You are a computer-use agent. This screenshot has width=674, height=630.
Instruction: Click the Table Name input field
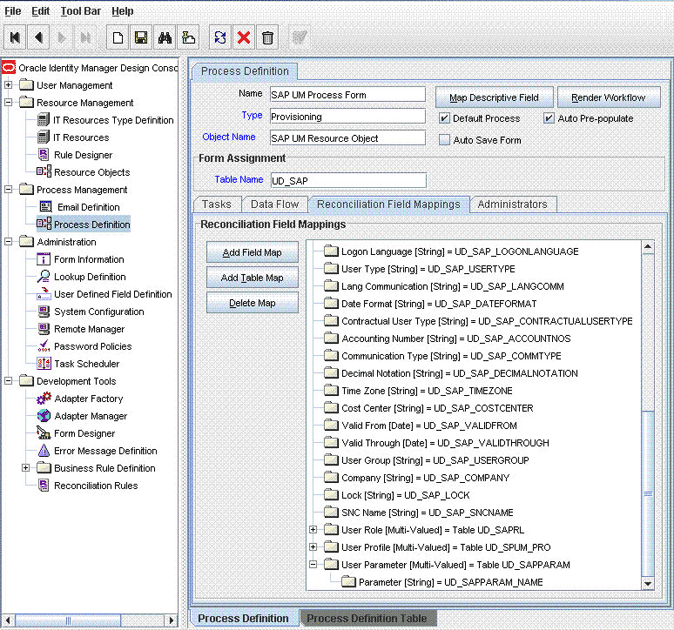(348, 180)
